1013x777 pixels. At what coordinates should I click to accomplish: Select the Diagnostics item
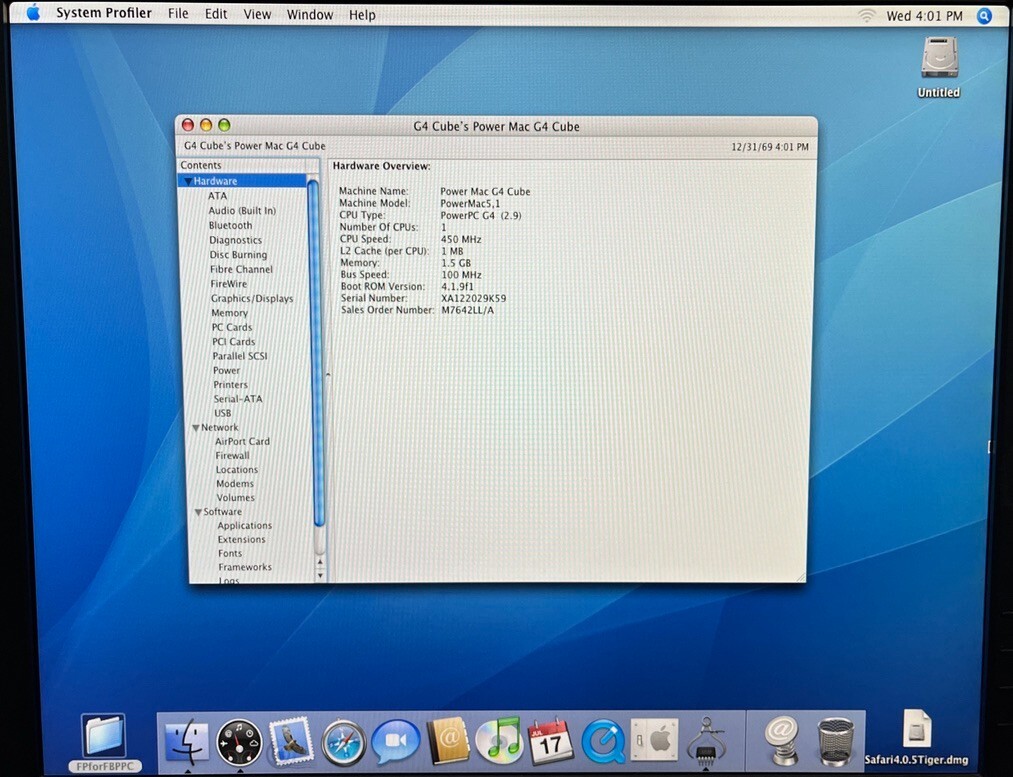[236, 240]
